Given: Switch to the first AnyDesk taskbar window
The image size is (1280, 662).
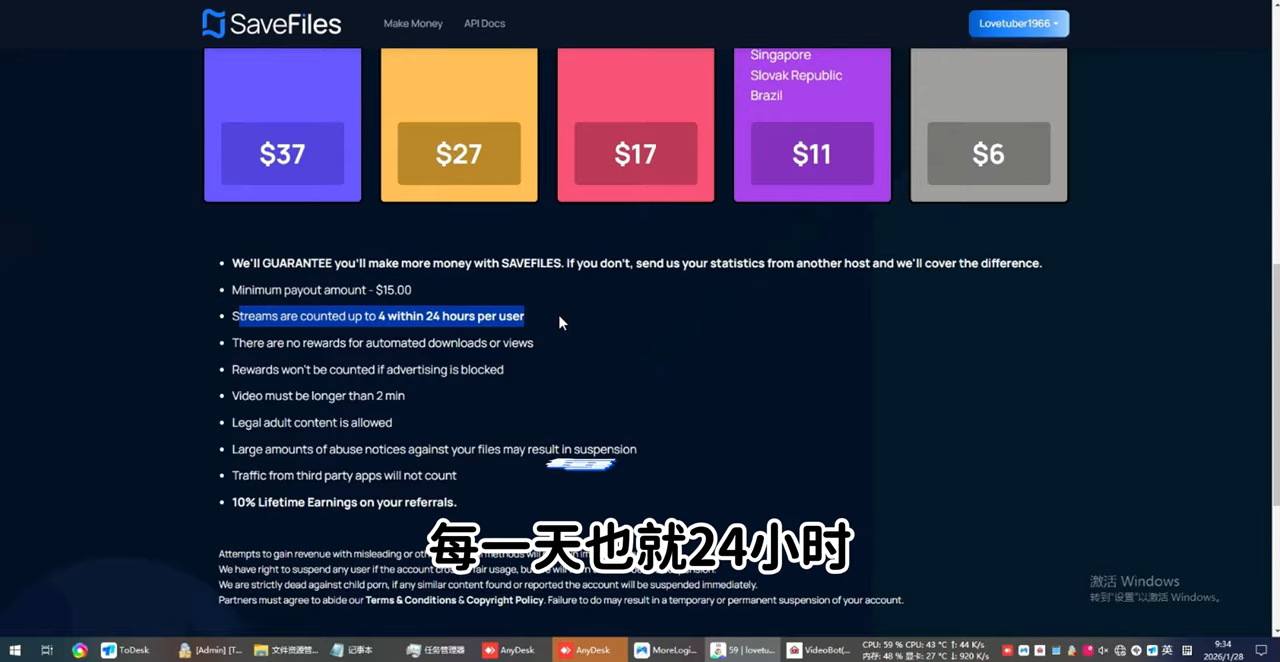Looking at the screenshot, I should pos(513,650).
